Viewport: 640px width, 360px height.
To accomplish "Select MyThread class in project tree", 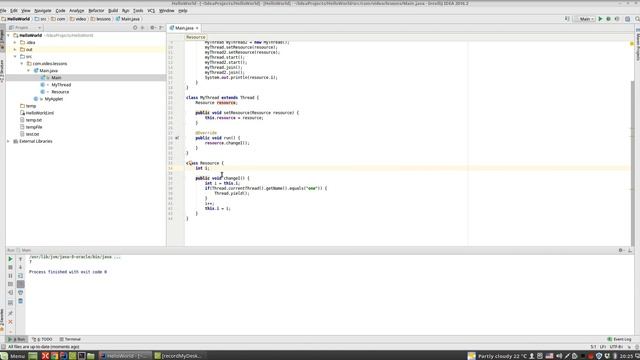I will (x=61, y=85).
